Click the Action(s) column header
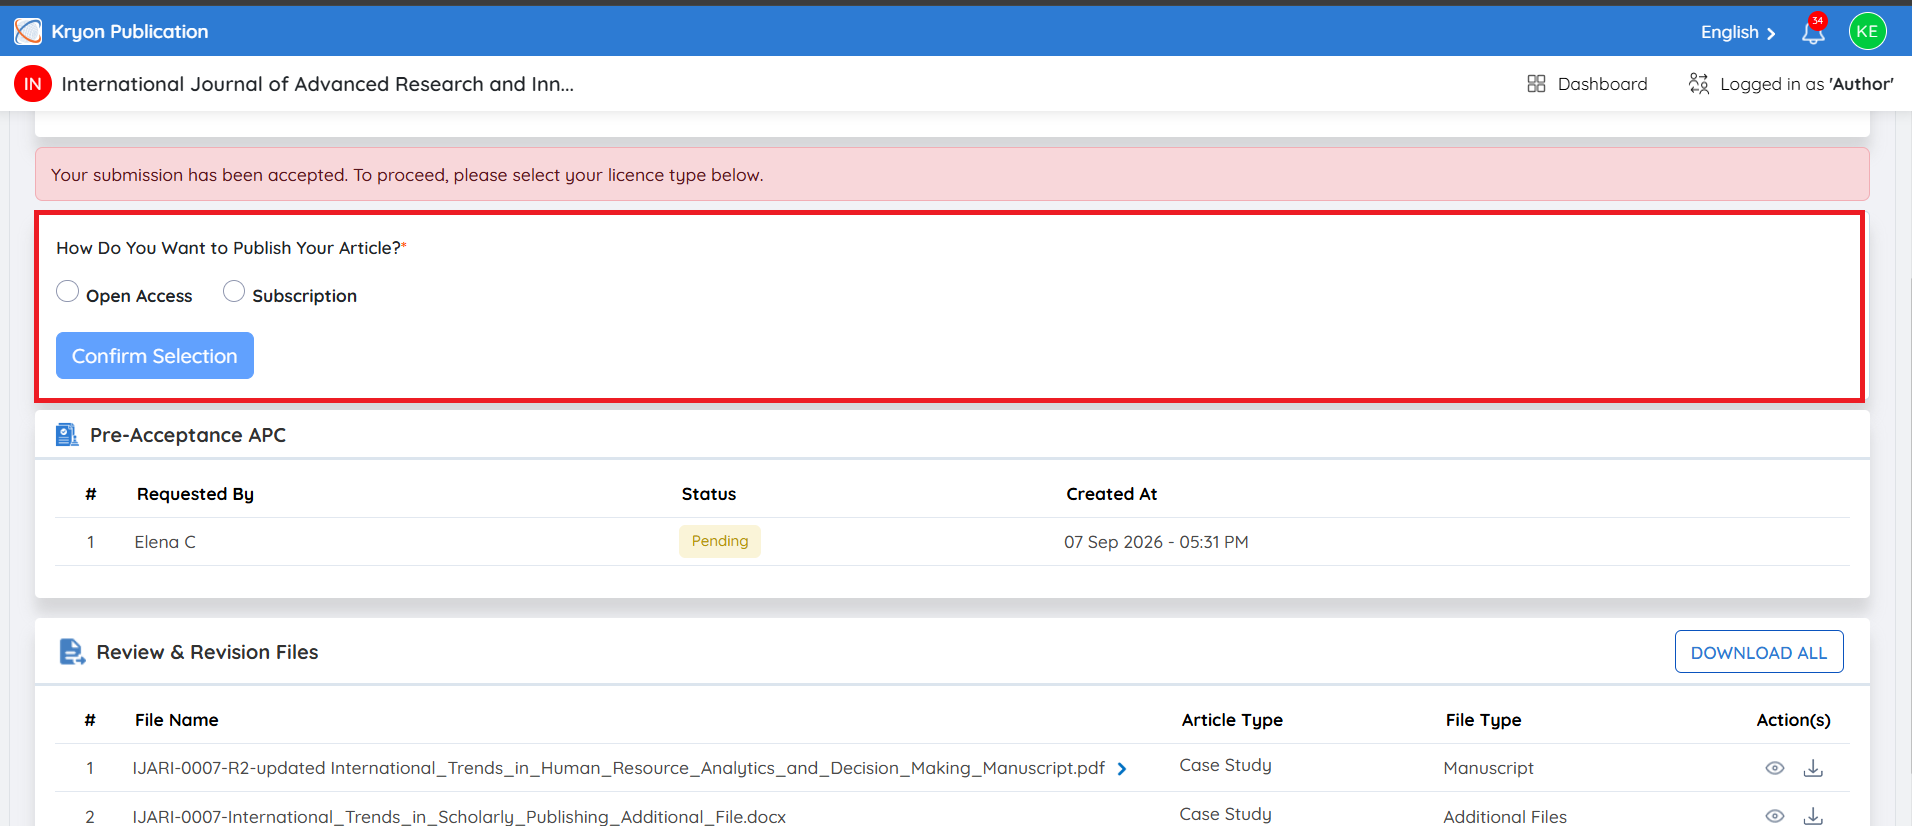 pyautogui.click(x=1793, y=720)
